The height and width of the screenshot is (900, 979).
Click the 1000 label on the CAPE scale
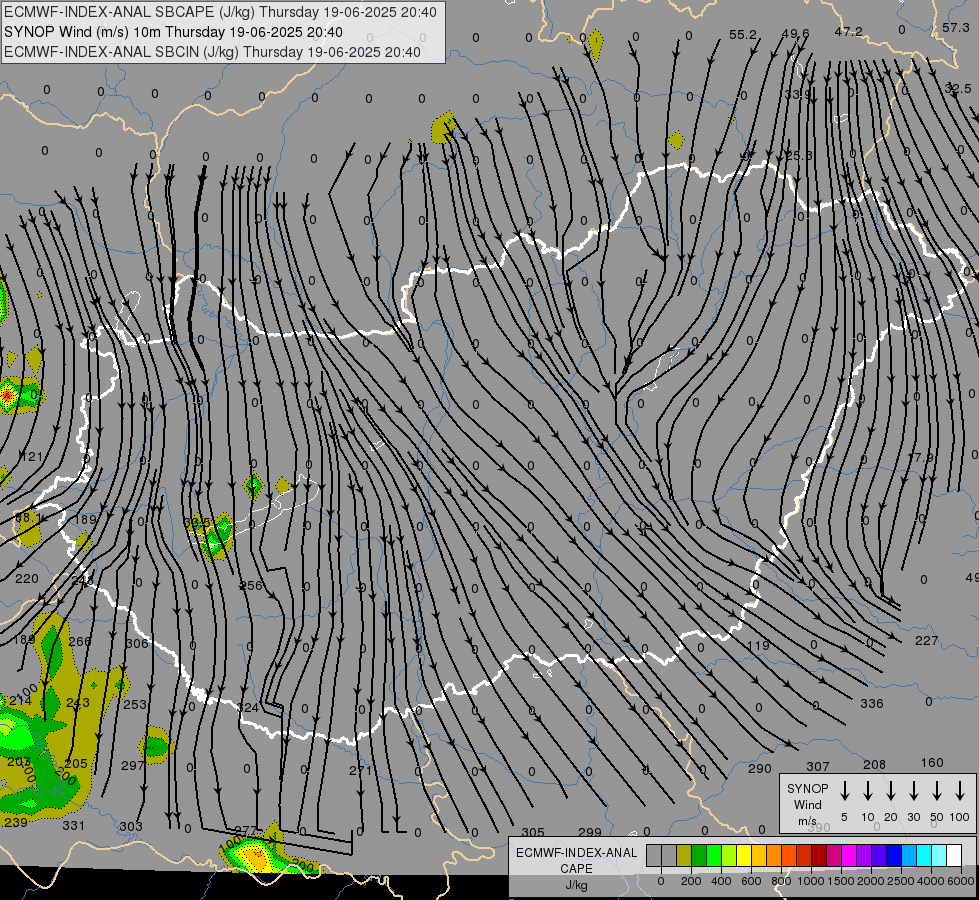810,881
